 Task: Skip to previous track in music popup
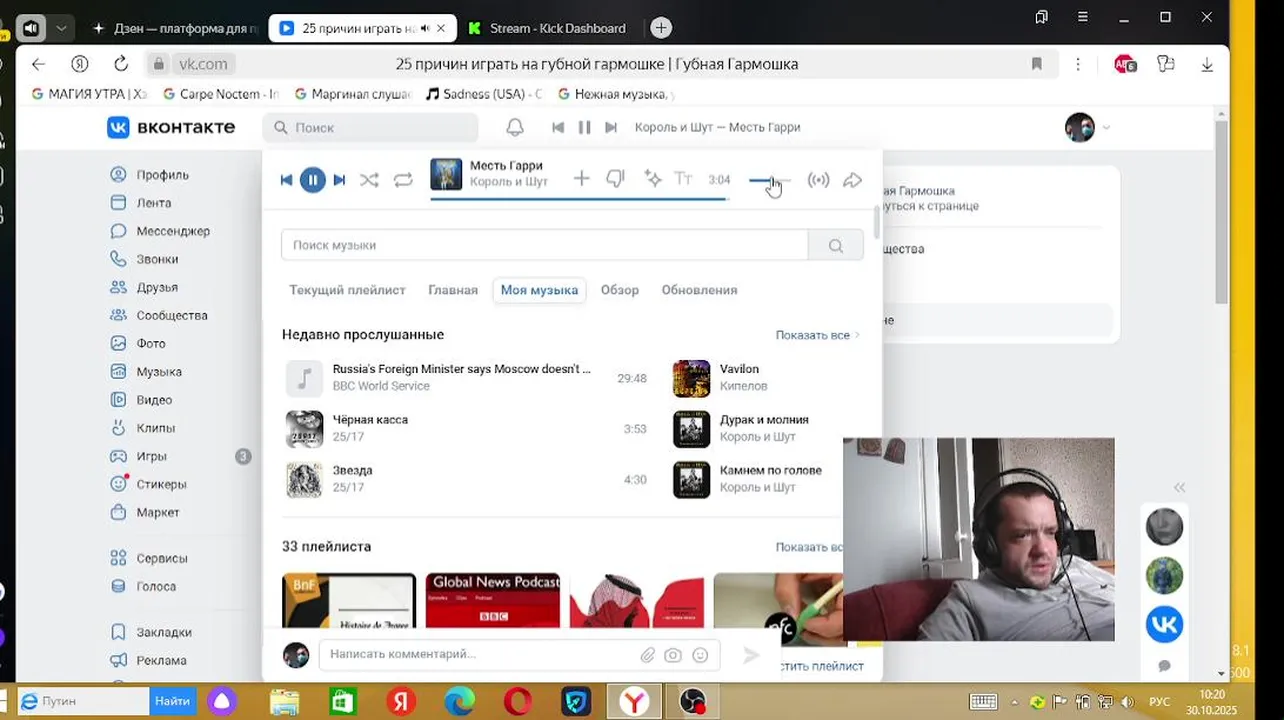point(287,180)
